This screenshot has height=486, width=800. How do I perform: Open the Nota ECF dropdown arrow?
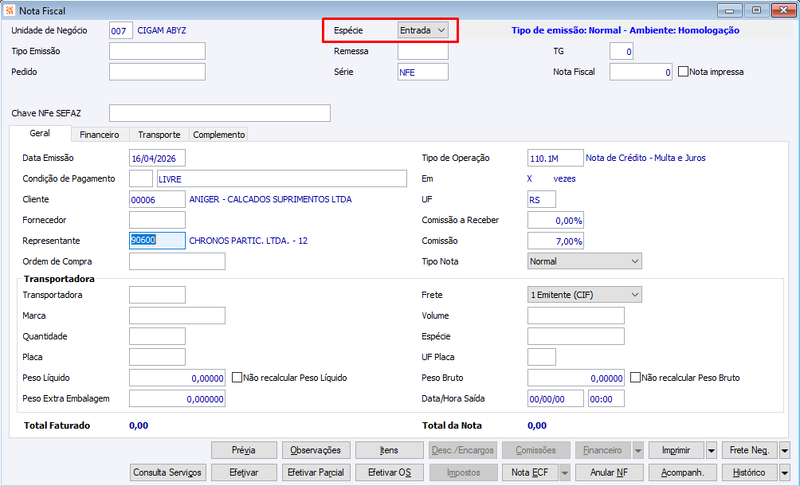click(x=564, y=473)
